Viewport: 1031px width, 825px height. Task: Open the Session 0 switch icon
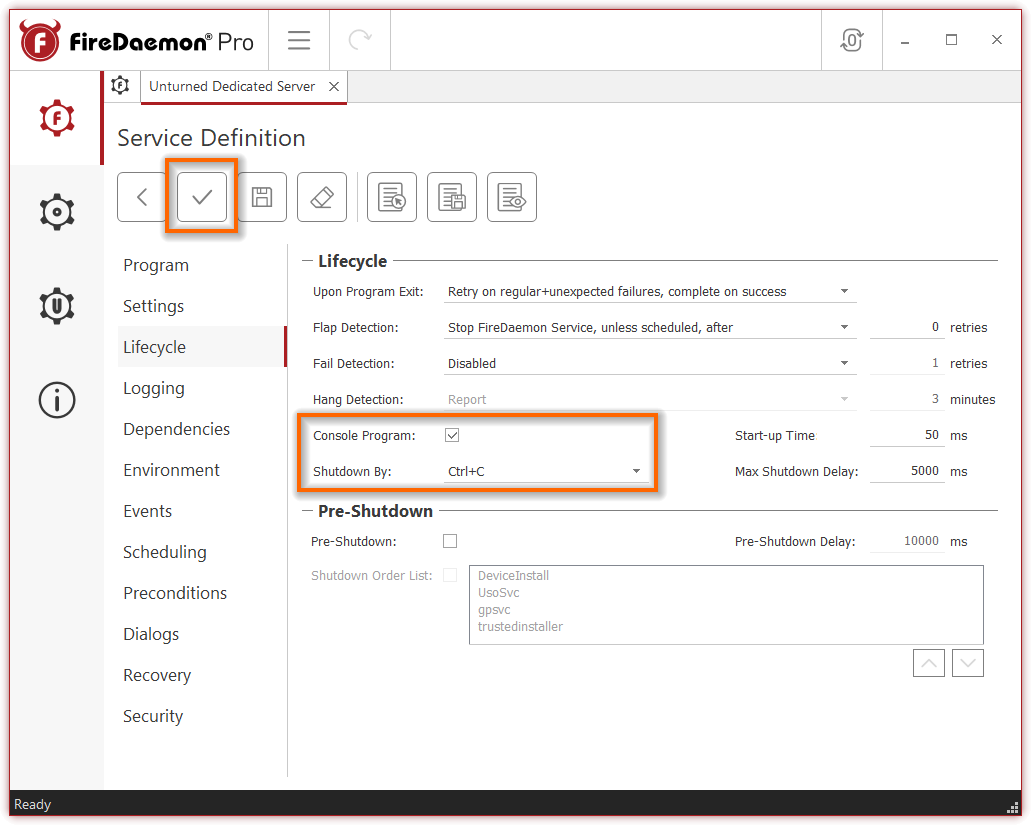point(851,40)
